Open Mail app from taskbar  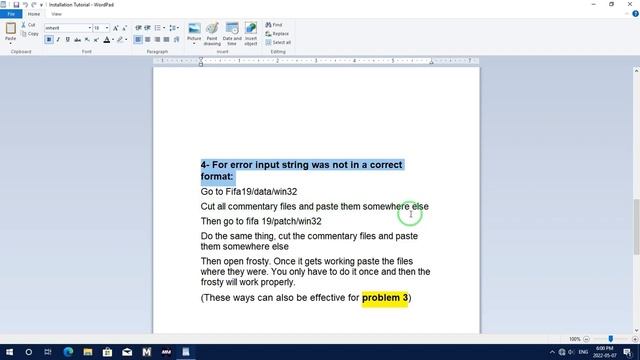127,352
